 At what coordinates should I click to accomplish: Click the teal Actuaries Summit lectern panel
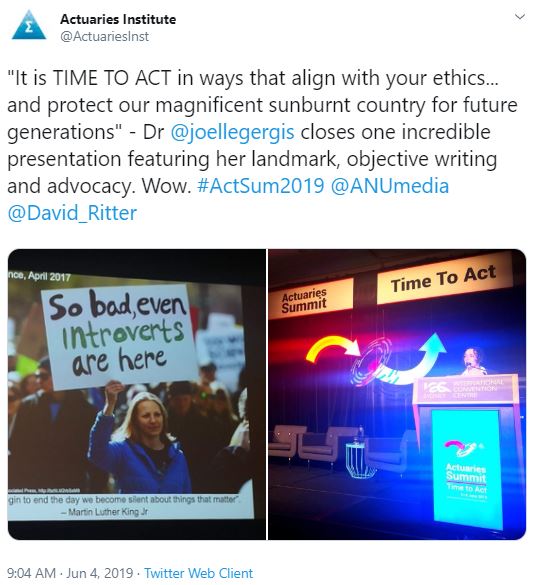pyautogui.click(x=466, y=468)
